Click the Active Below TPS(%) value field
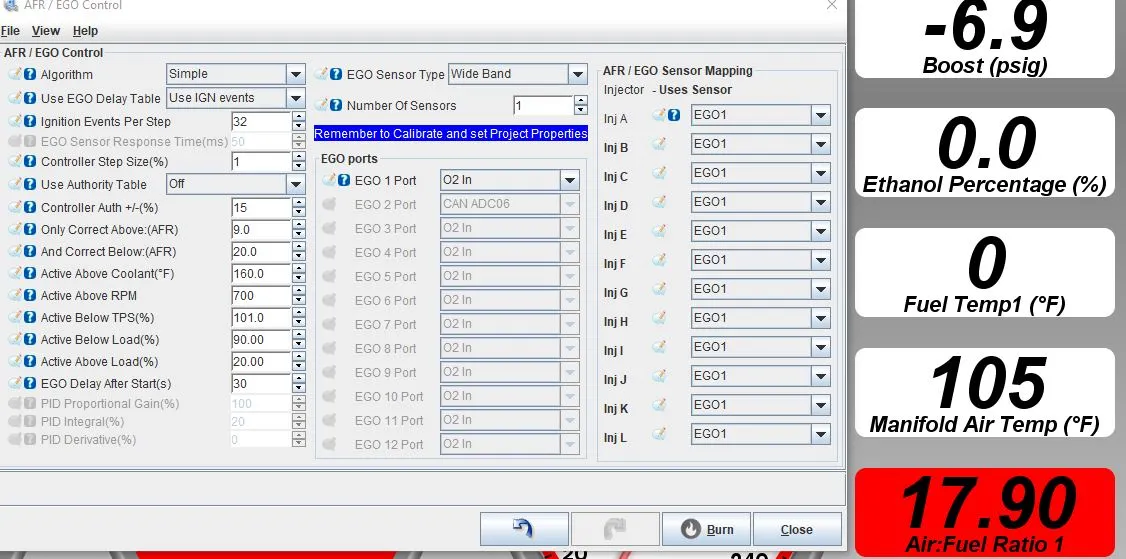Viewport: 1126px width, 559px height. point(261,318)
